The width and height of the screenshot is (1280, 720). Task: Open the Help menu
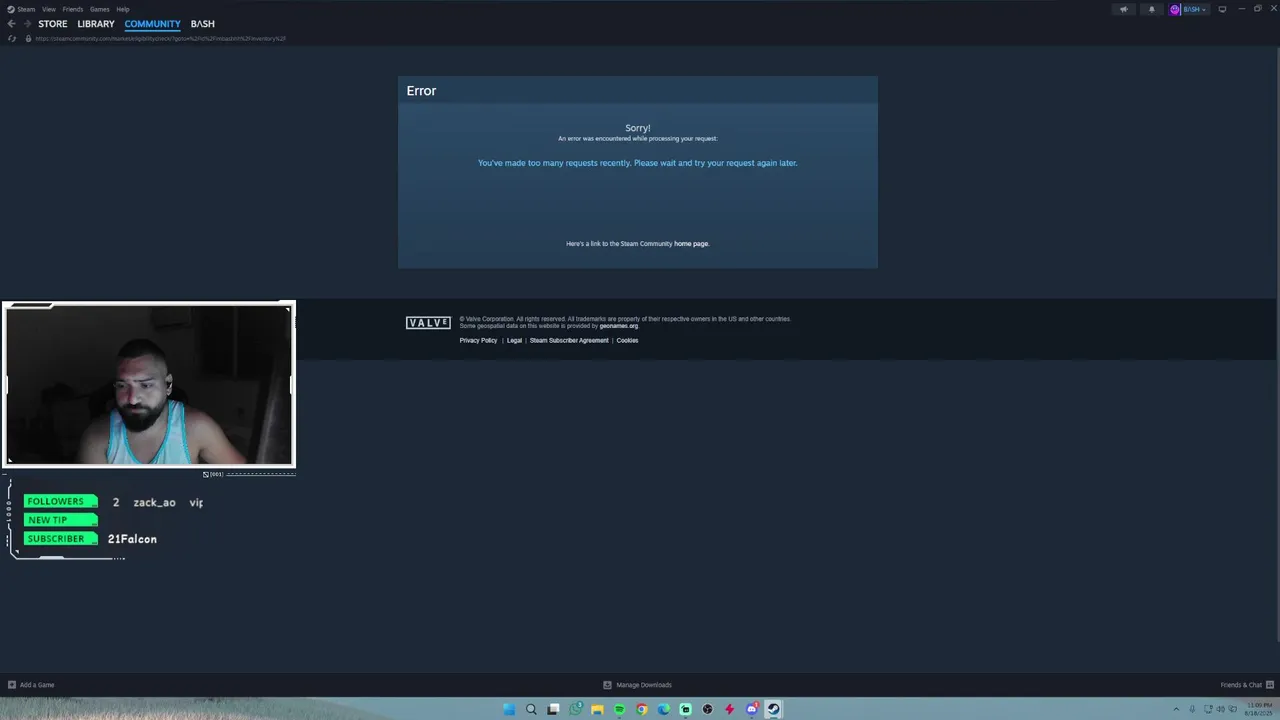[x=123, y=9]
